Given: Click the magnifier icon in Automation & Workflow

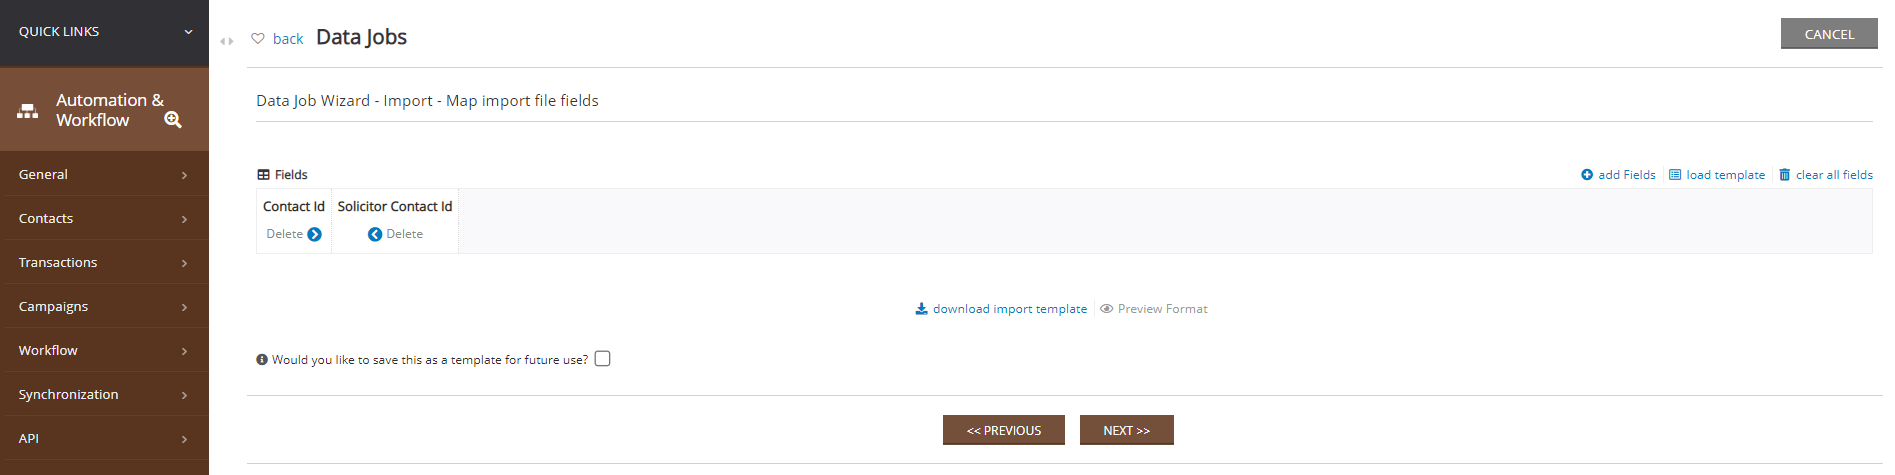Looking at the screenshot, I should point(173,120).
